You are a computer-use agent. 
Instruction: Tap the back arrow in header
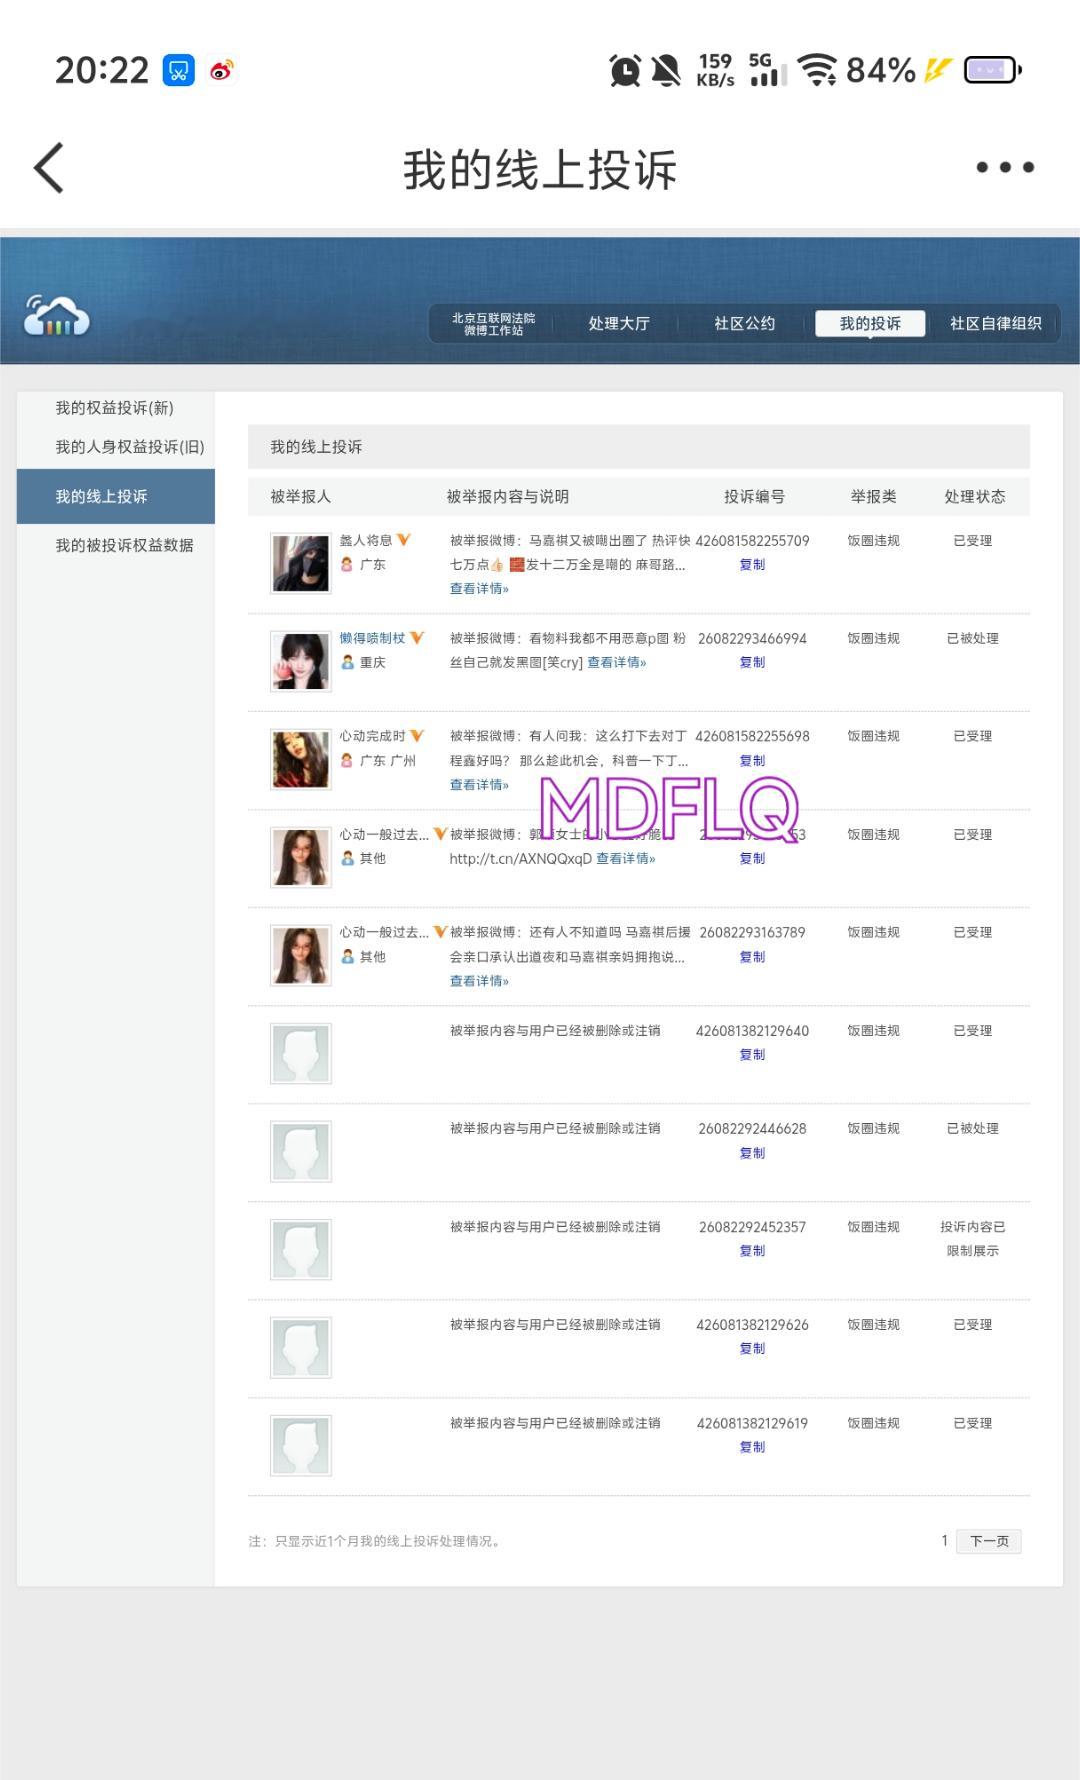click(49, 167)
